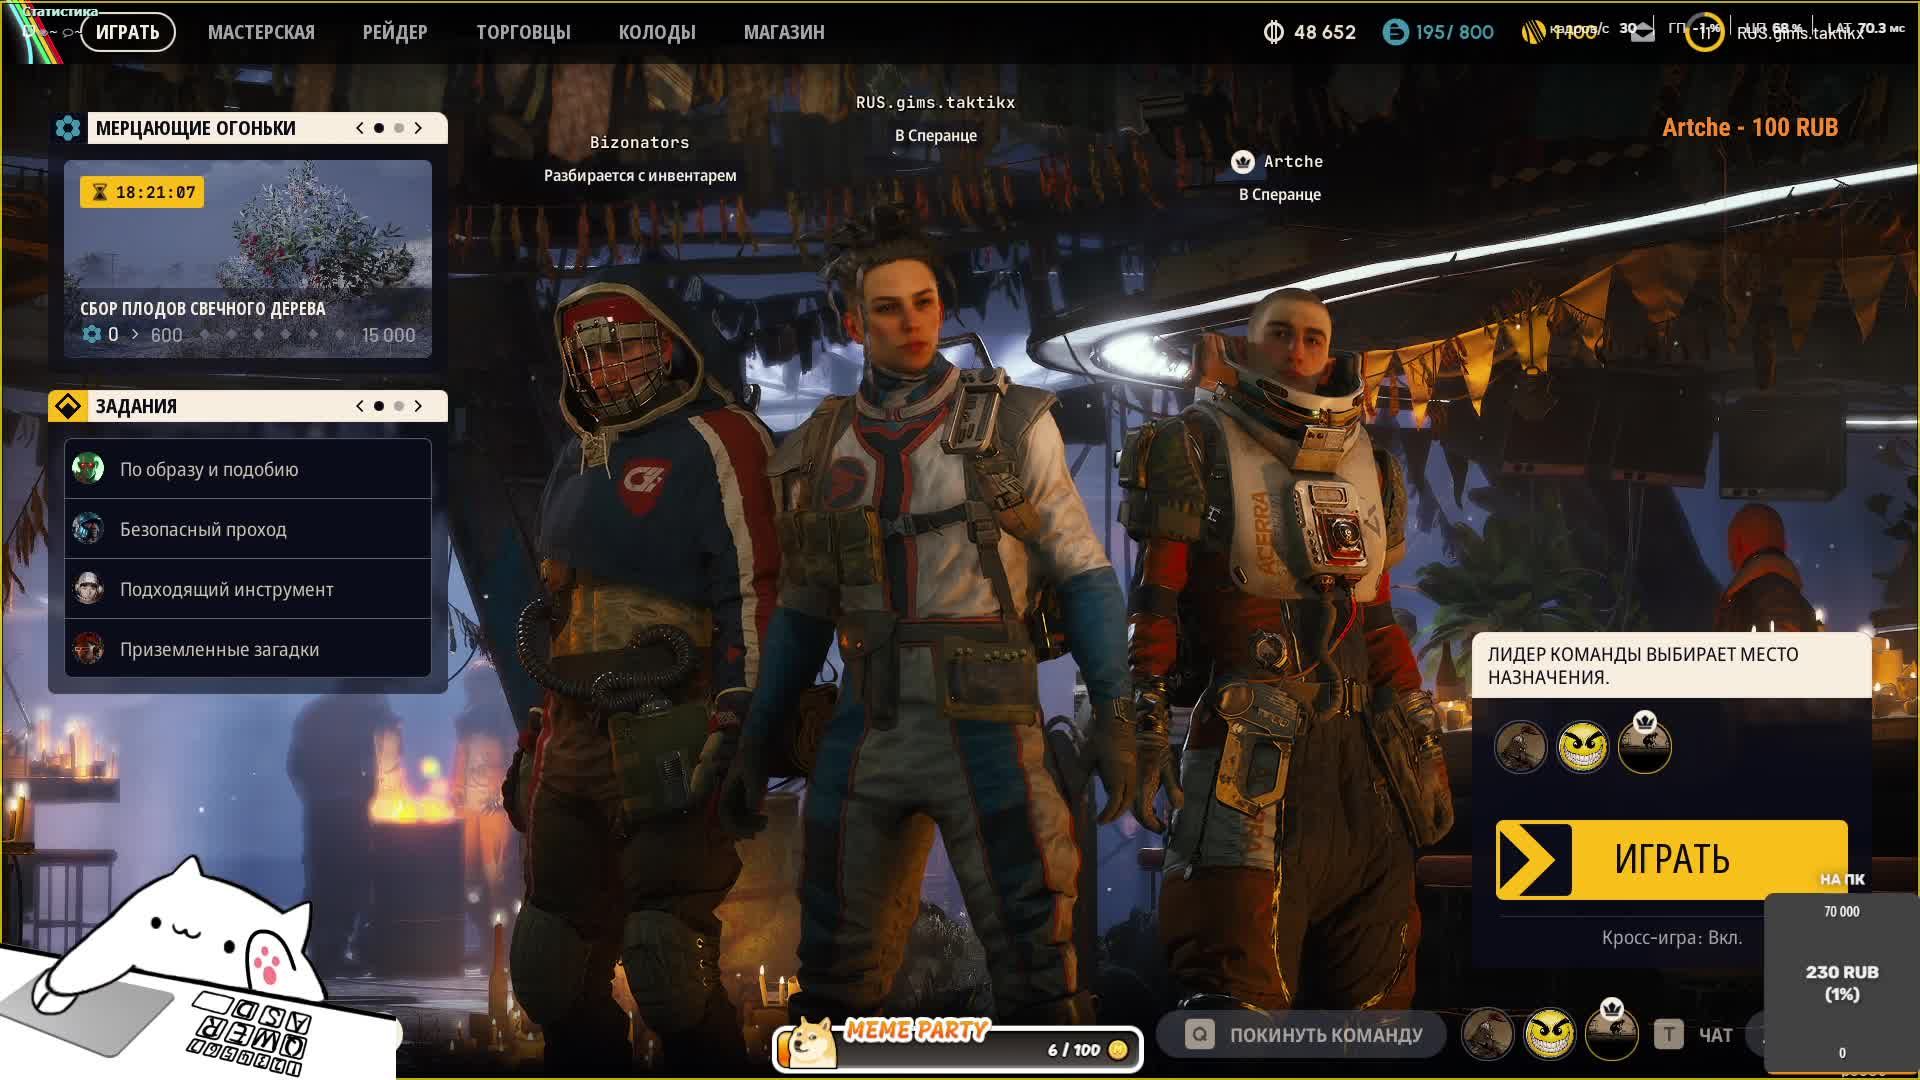Open the Мастерская tab
This screenshot has height=1080, width=1920.
(x=261, y=32)
